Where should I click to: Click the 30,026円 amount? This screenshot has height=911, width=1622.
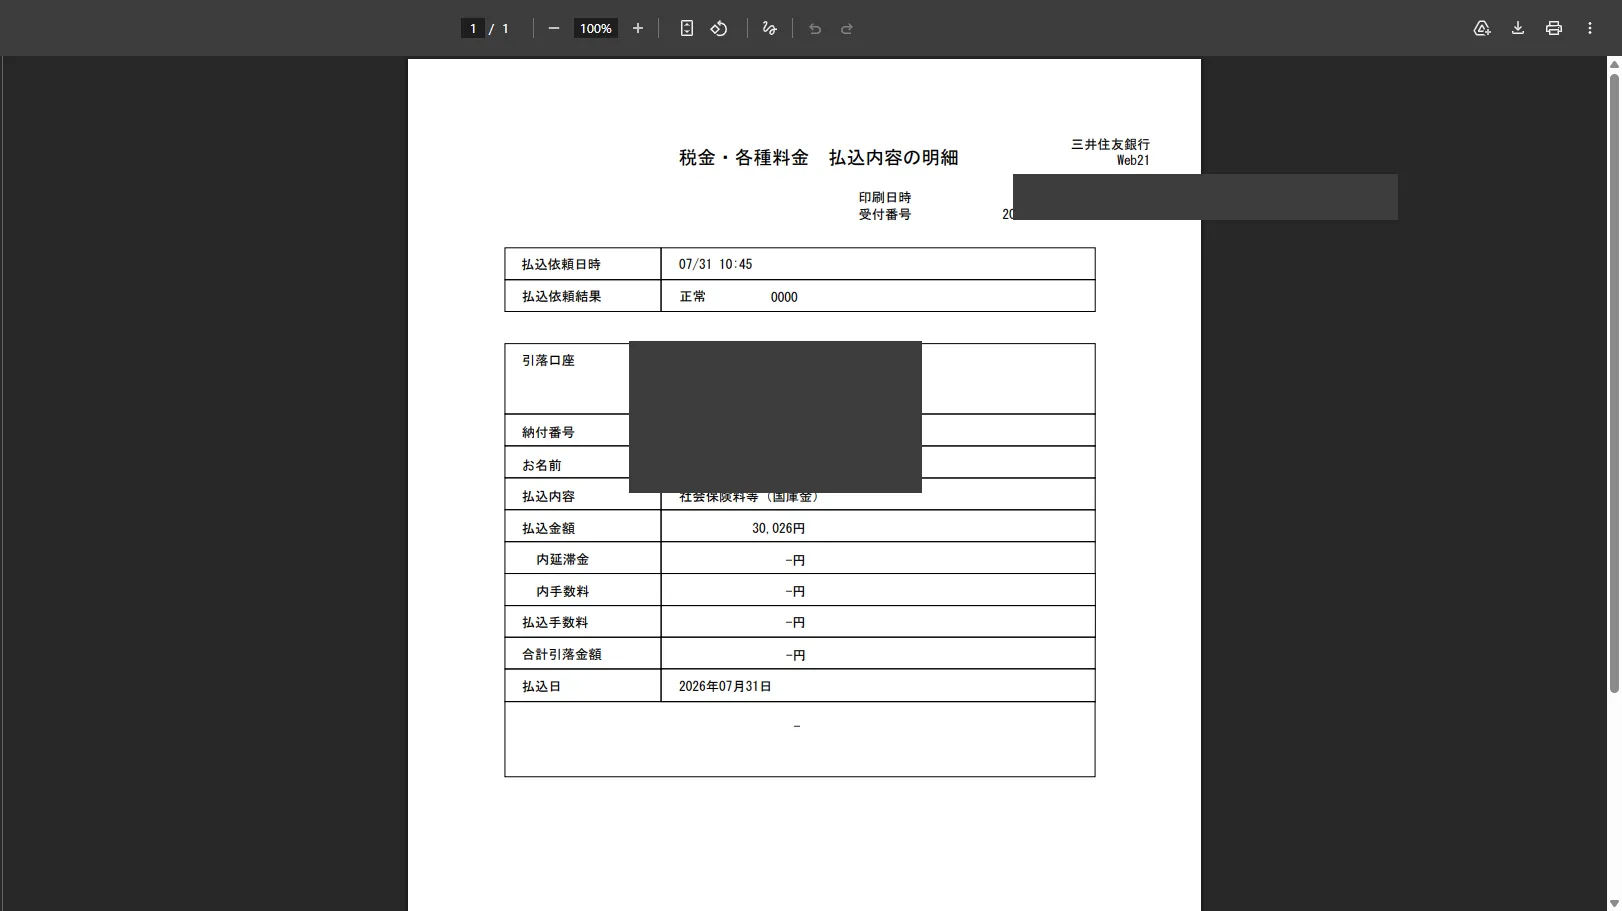[779, 529]
